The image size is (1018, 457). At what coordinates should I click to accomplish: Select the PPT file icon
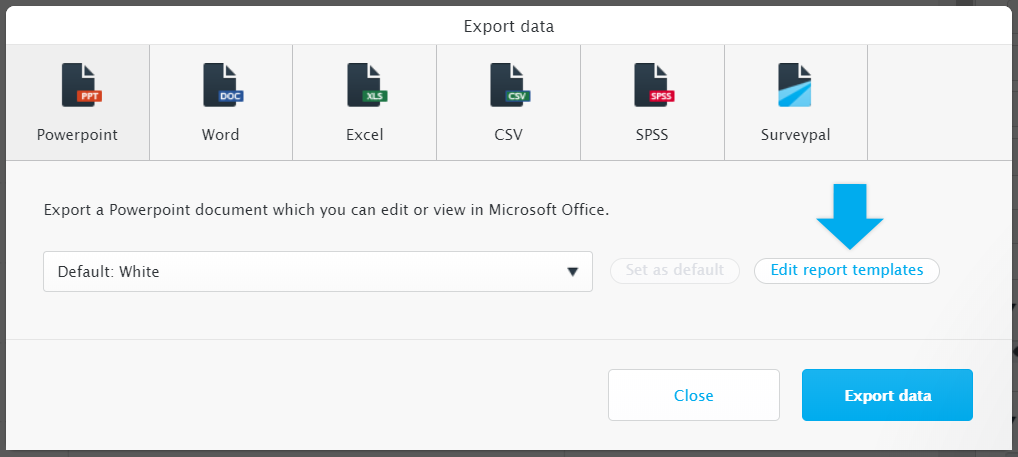(81, 85)
